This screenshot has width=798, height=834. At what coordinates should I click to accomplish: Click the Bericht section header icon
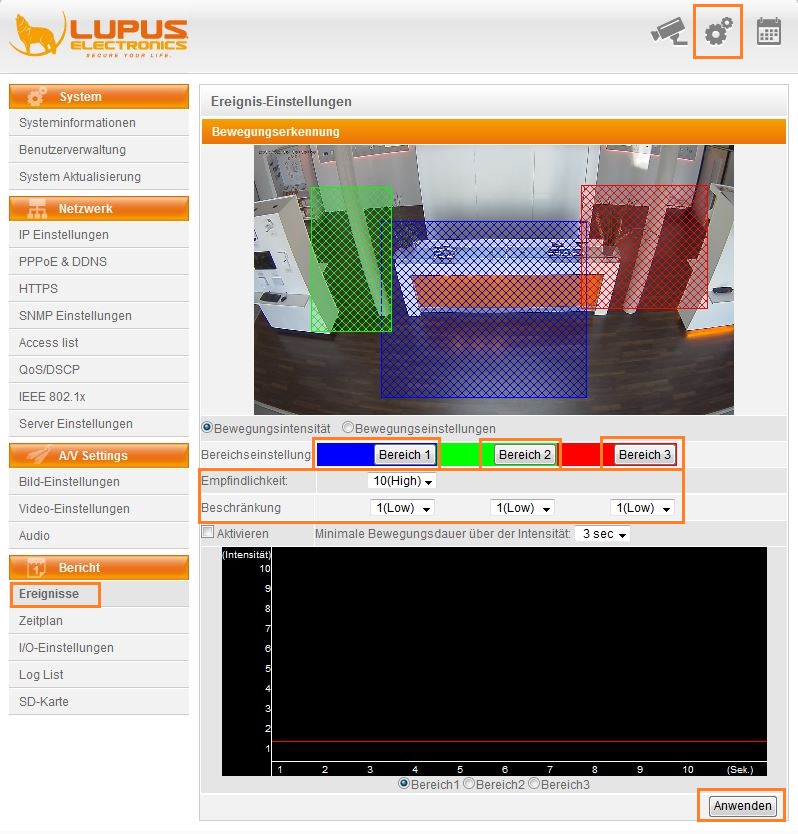pos(37,567)
